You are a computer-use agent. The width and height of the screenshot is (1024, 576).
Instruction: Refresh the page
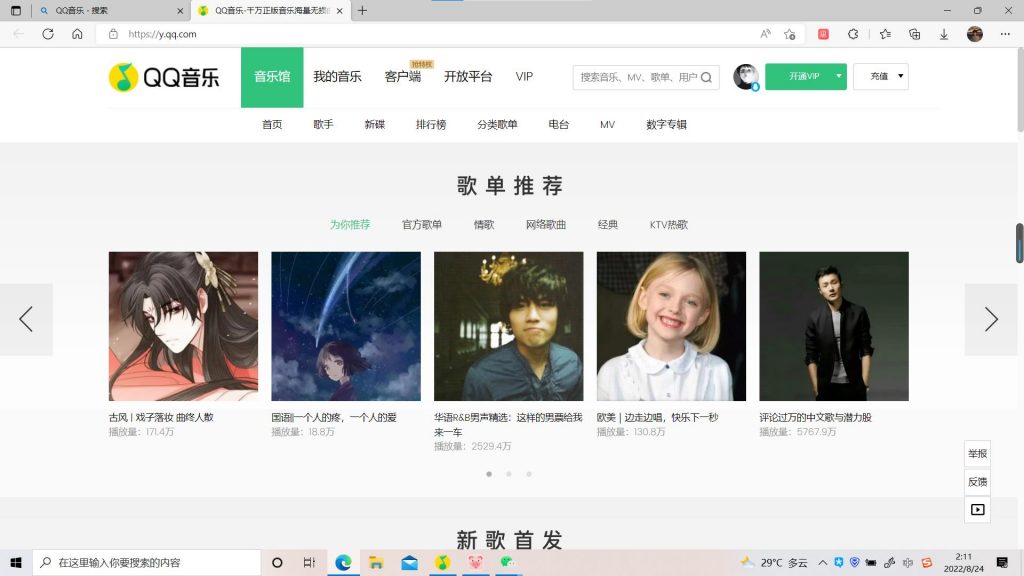coord(48,34)
